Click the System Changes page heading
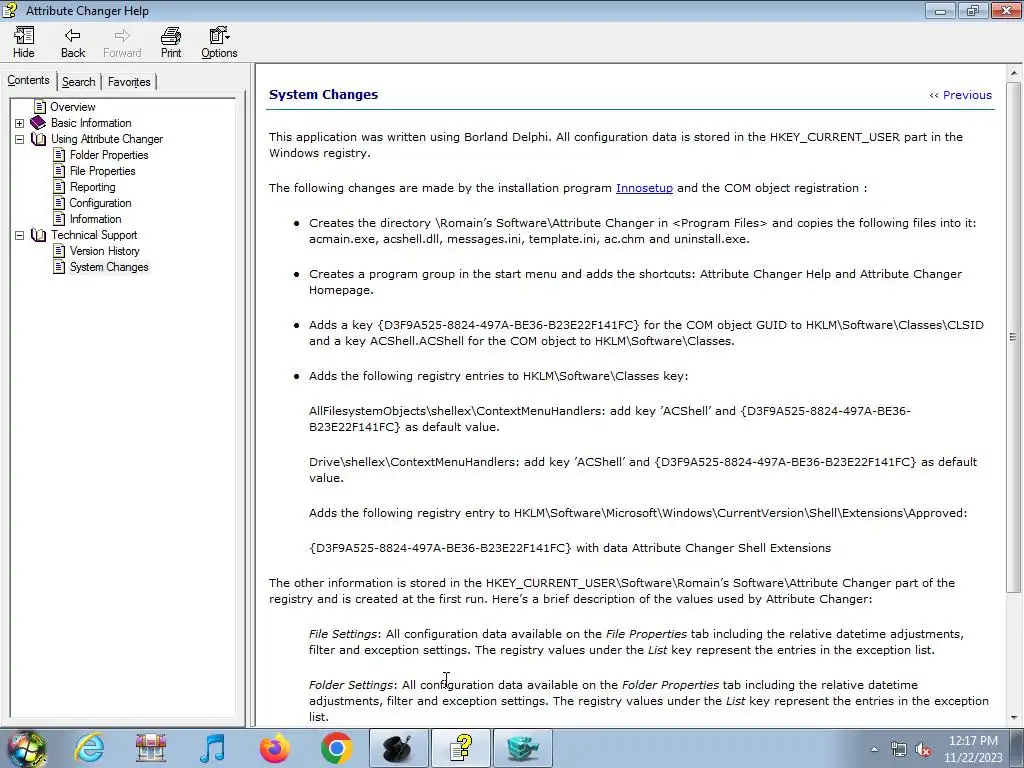The height and width of the screenshot is (768, 1024). (323, 95)
